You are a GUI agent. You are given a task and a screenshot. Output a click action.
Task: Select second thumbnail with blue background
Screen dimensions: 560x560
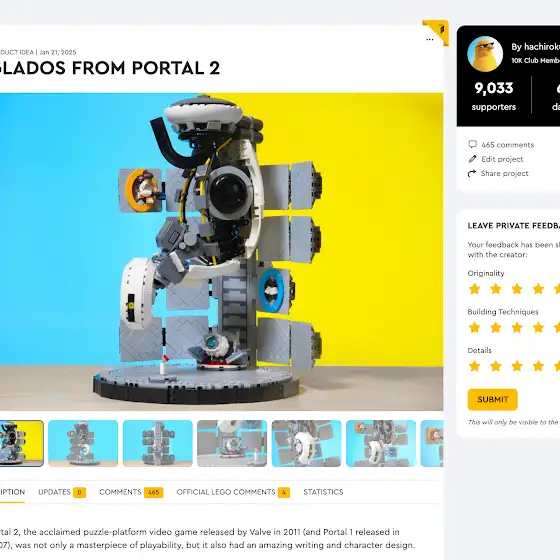[83, 443]
